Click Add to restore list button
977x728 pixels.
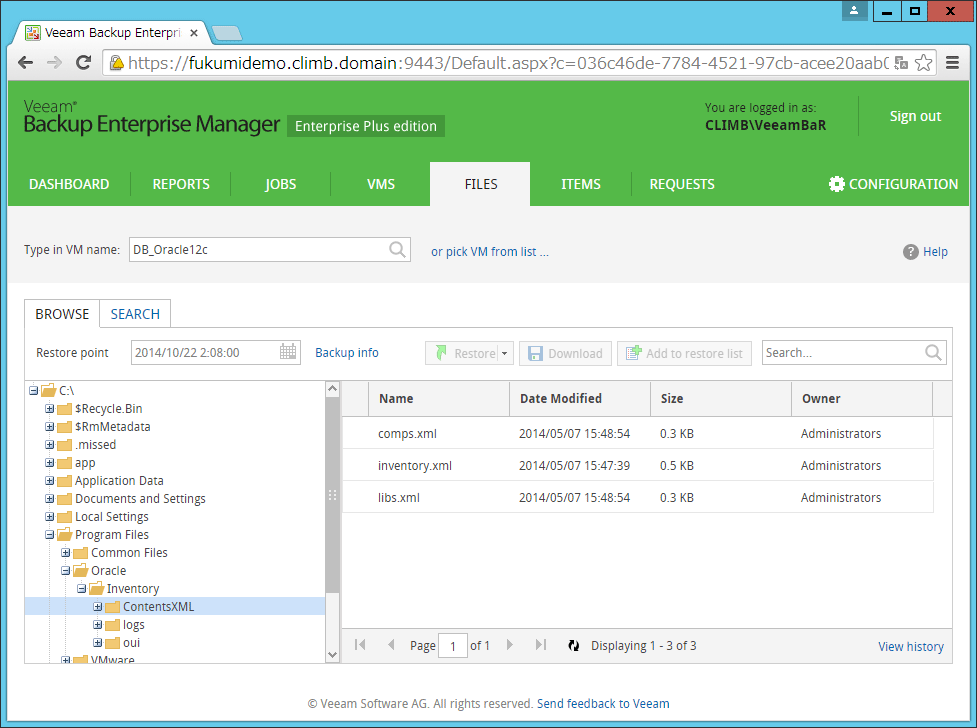[684, 353]
